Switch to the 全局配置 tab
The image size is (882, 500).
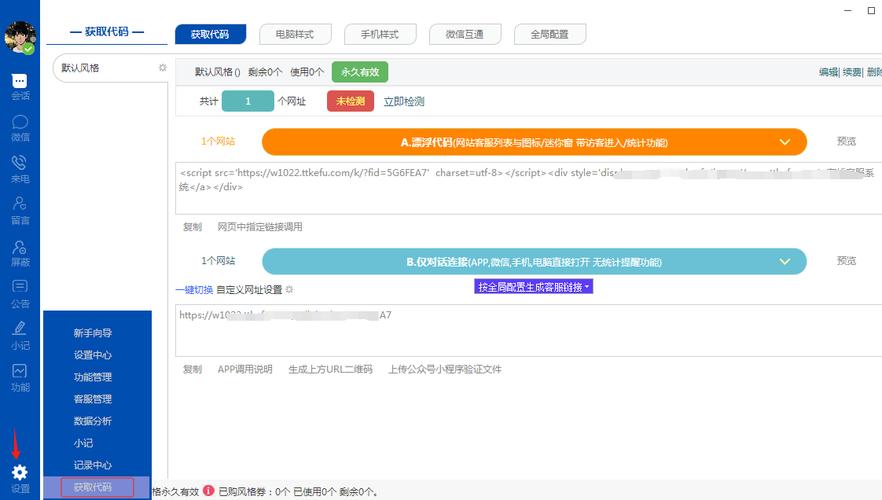tap(550, 34)
